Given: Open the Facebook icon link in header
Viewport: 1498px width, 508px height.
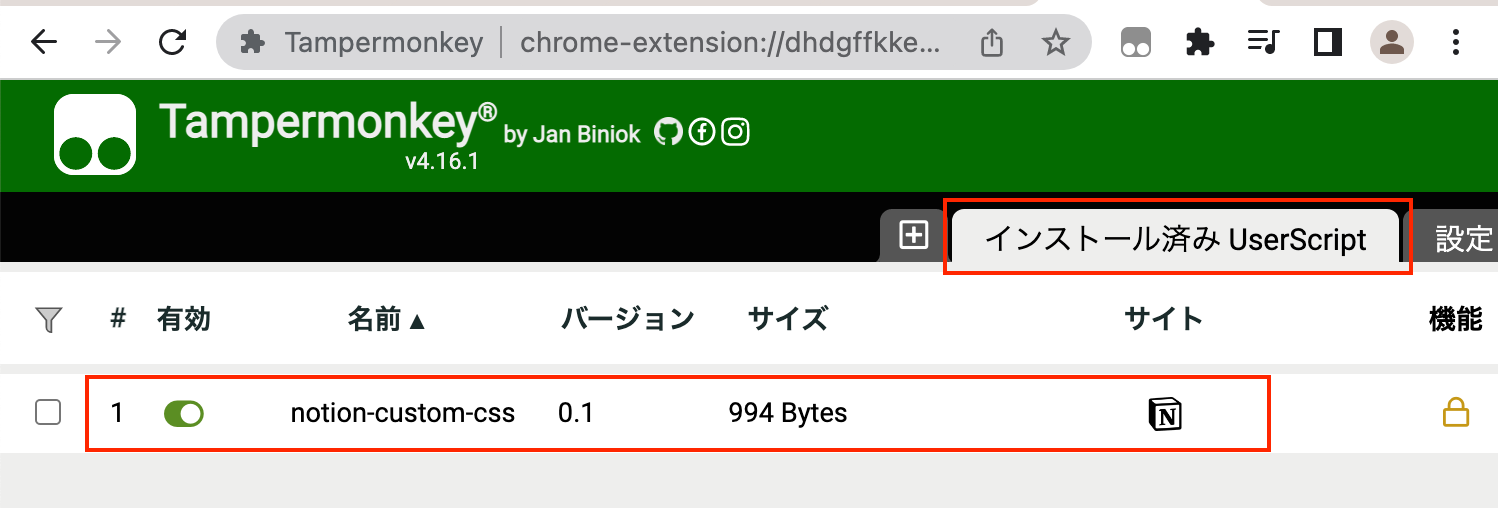Looking at the screenshot, I should (x=702, y=132).
